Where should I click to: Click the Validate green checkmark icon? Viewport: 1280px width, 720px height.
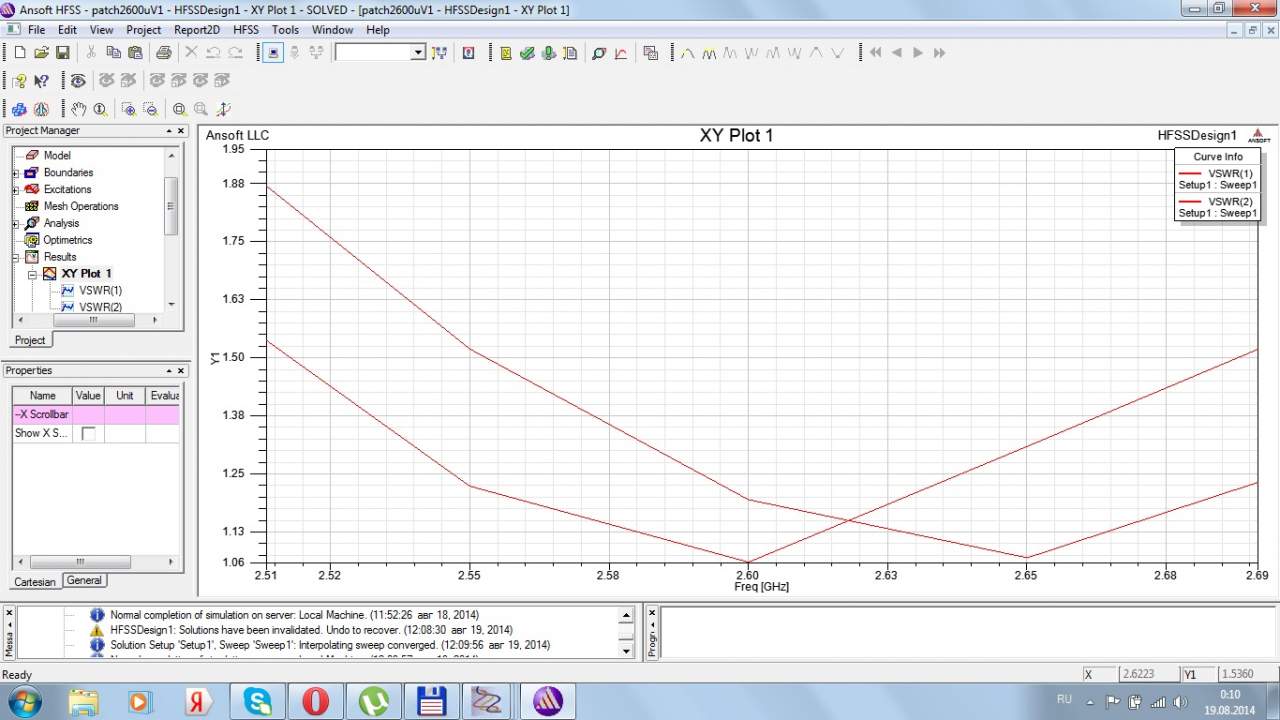pyautogui.click(x=527, y=53)
